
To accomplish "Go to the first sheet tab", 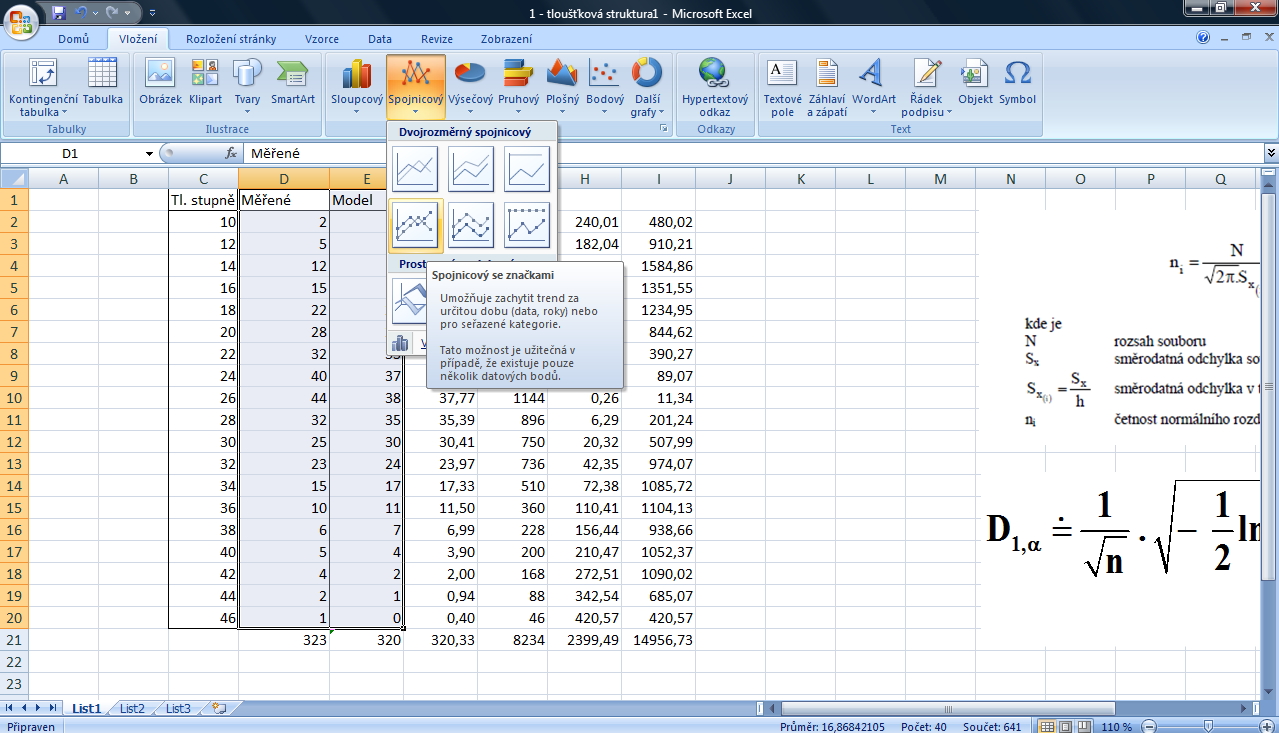I will click(x=11, y=708).
